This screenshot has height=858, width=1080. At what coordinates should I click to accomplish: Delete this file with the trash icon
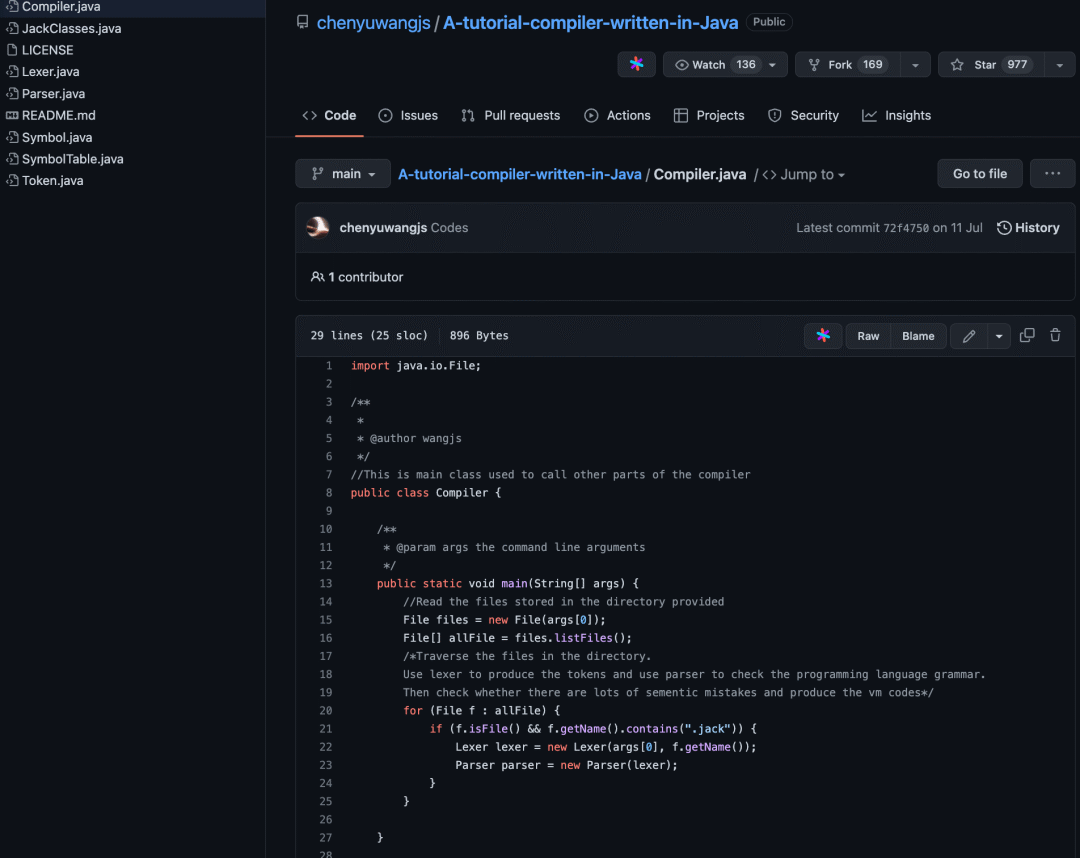click(1055, 335)
